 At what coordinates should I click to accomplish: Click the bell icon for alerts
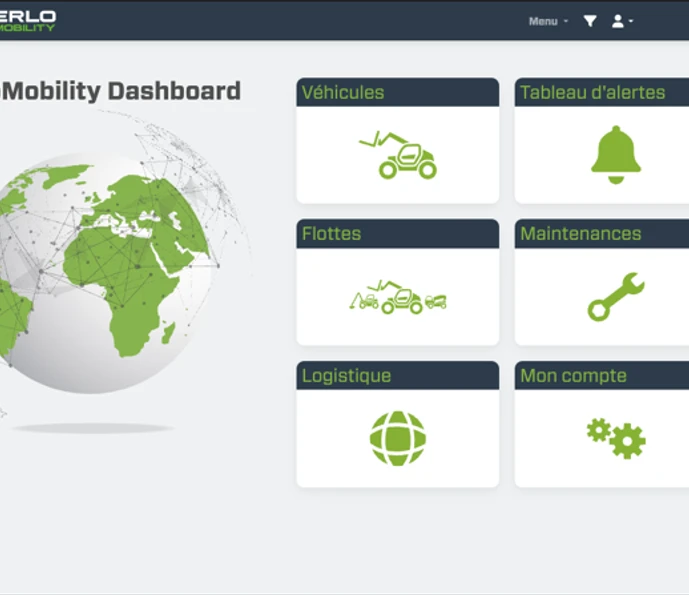pyautogui.click(x=615, y=156)
